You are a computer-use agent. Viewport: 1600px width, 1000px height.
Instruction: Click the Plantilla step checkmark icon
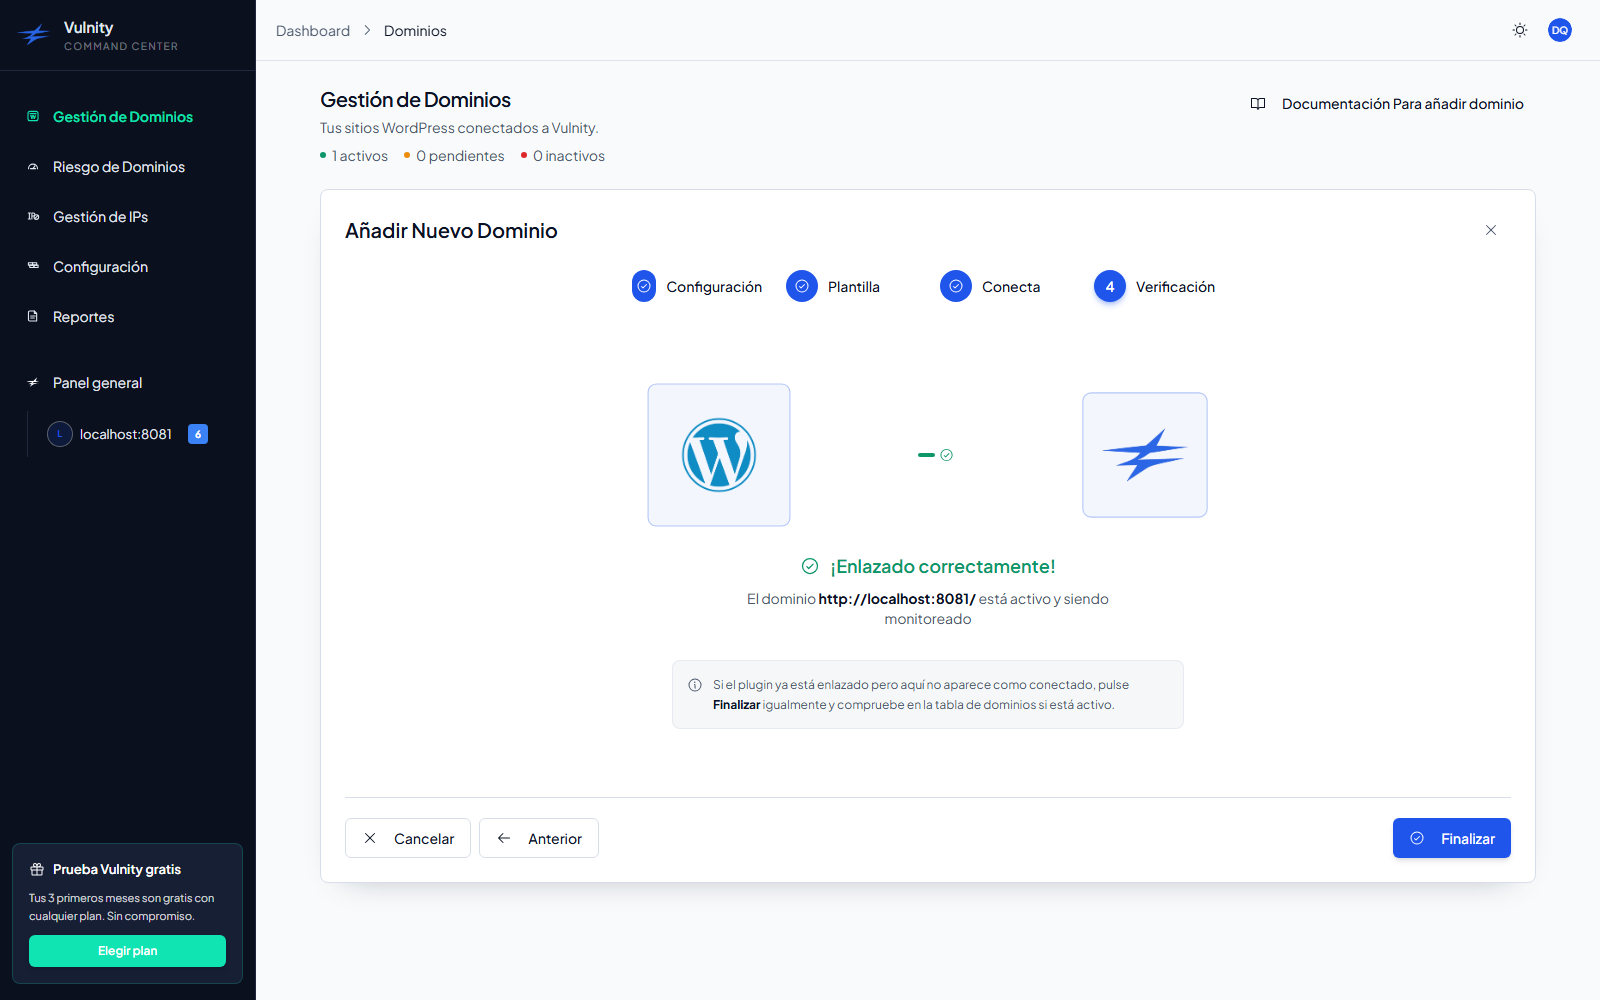click(x=802, y=286)
